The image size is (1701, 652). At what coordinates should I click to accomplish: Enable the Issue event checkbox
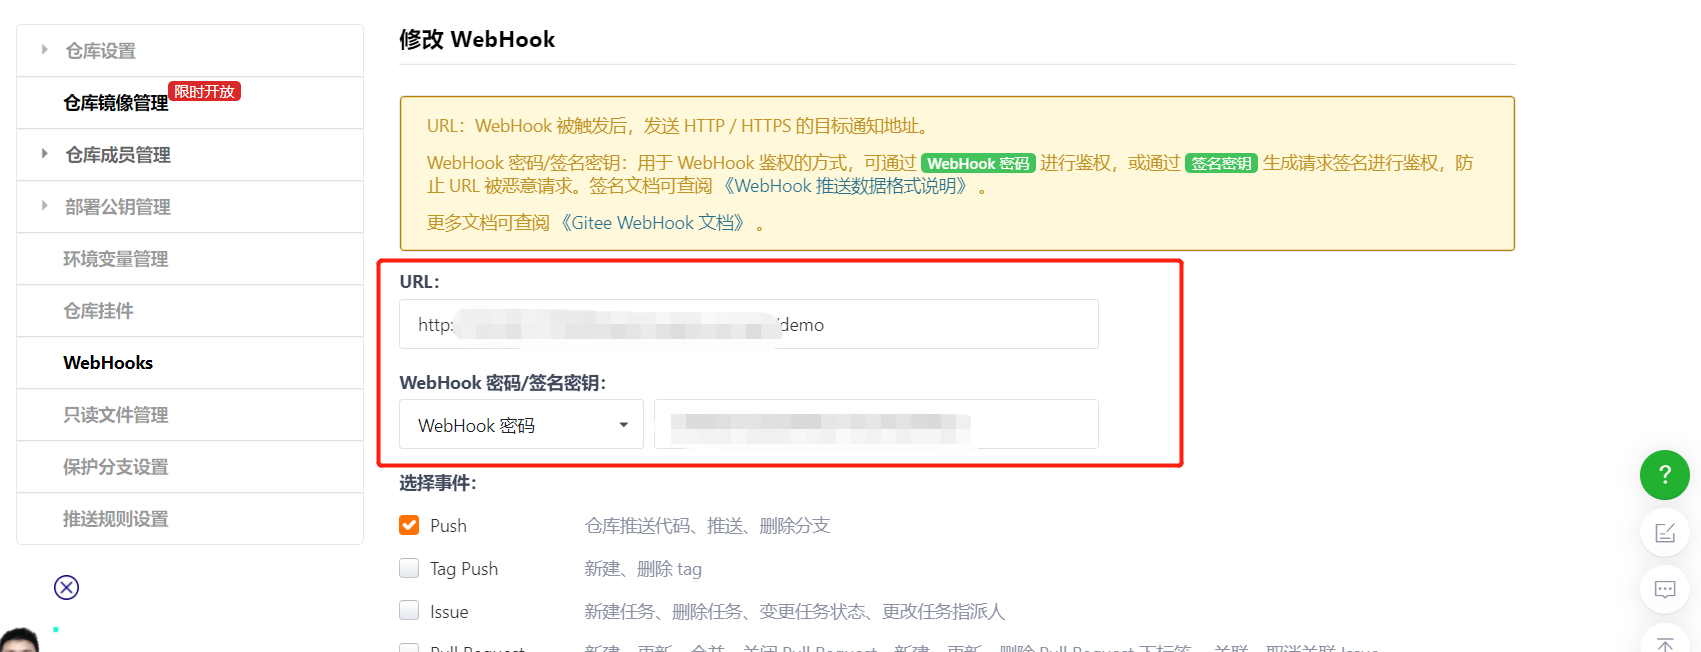tap(409, 610)
